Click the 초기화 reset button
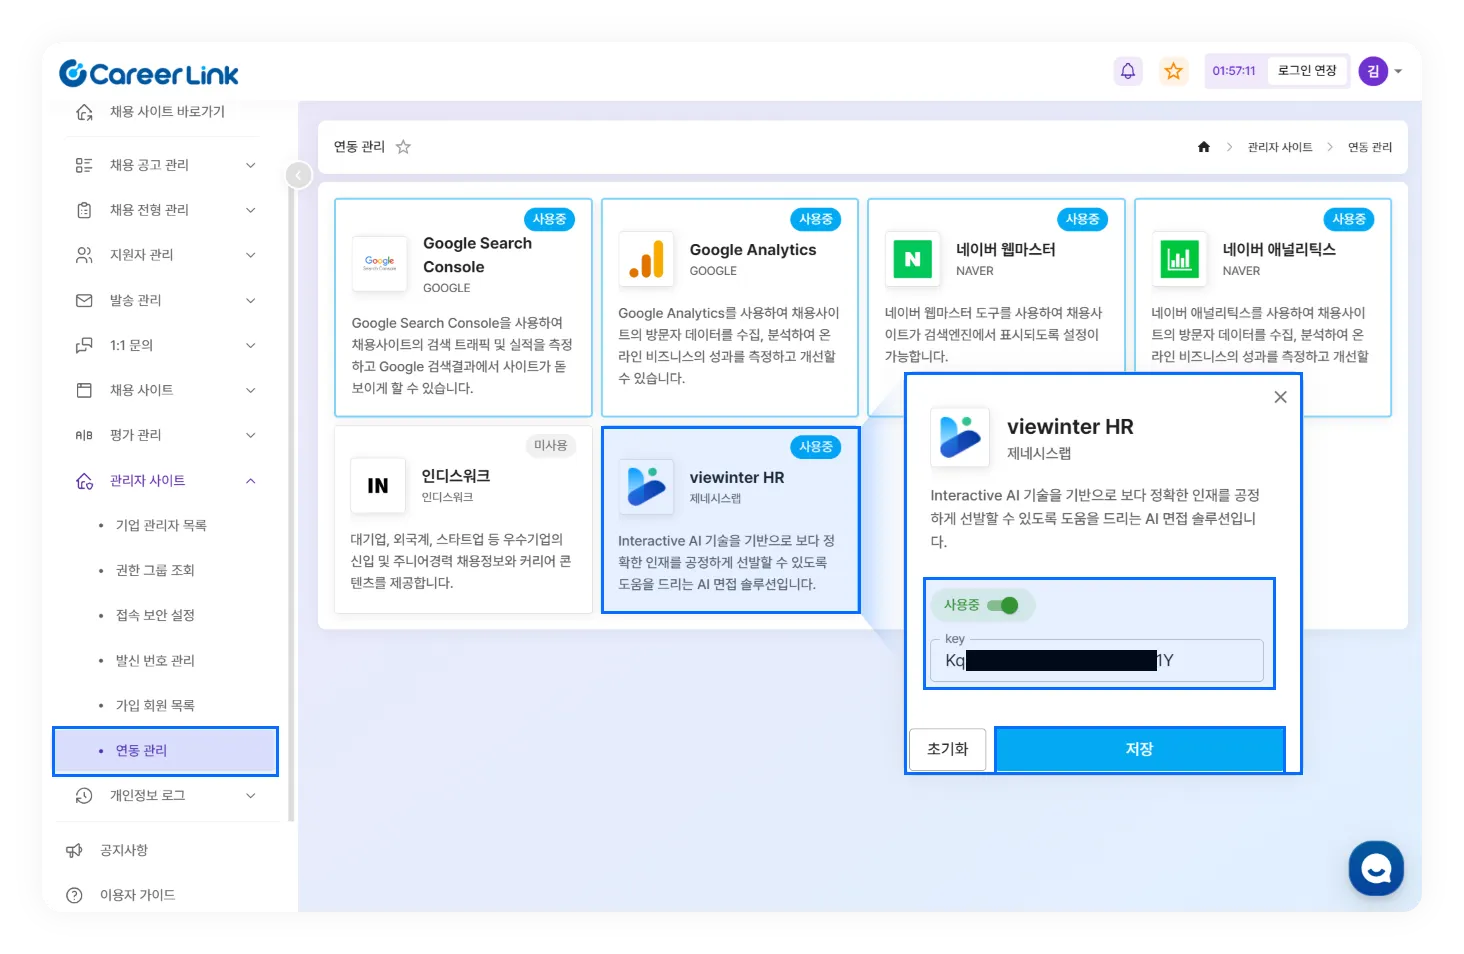 pyautogui.click(x=947, y=749)
